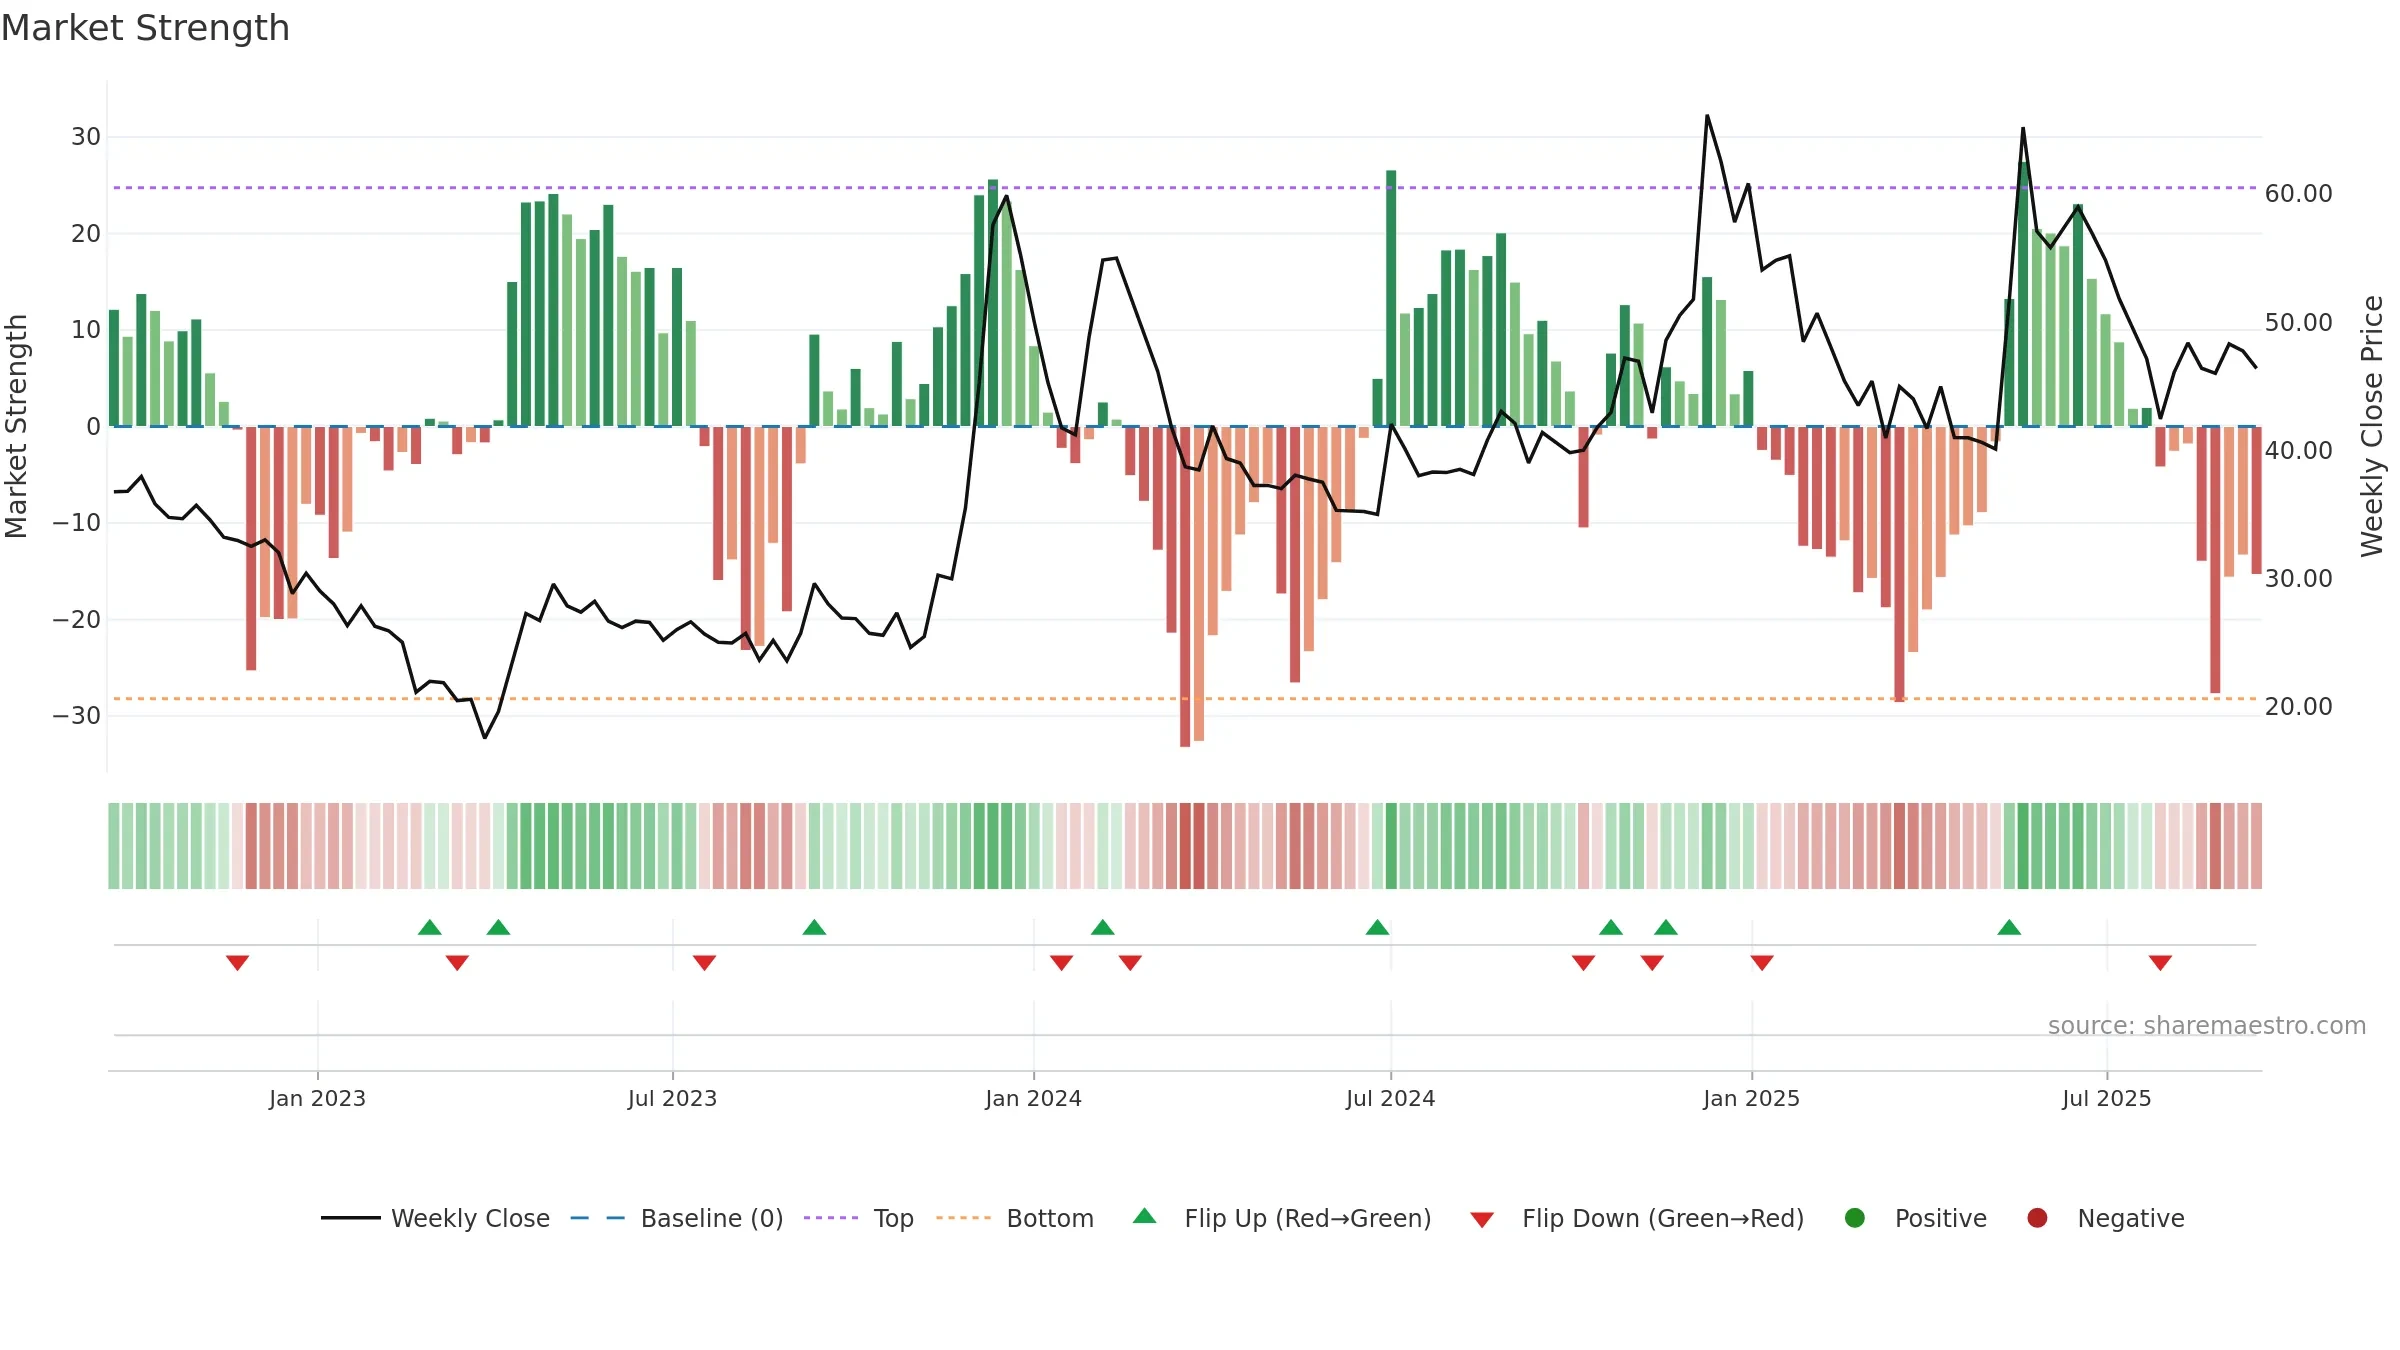The width and height of the screenshot is (2400, 1350).
Task: Click the flip-down marker right after Jan 2025
Action: pos(1762,962)
